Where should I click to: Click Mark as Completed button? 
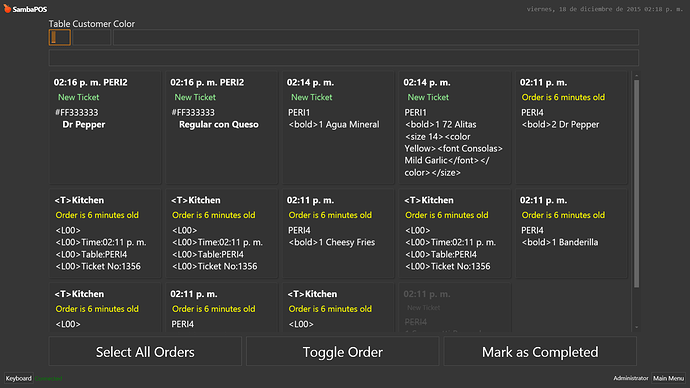point(540,351)
